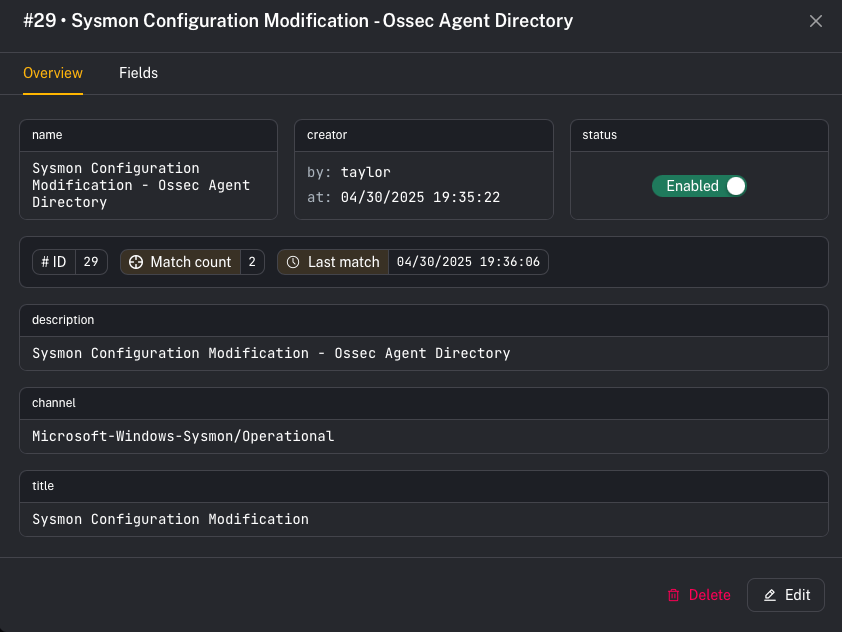Select the Overview tab
Viewport: 842px width, 632px height.
coord(53,73)
